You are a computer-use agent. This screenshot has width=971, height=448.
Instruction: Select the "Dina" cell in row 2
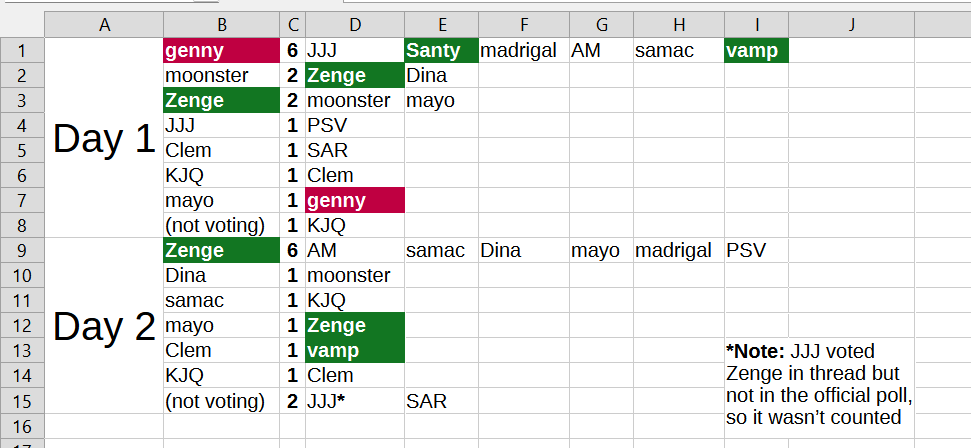tap(441, 76)
